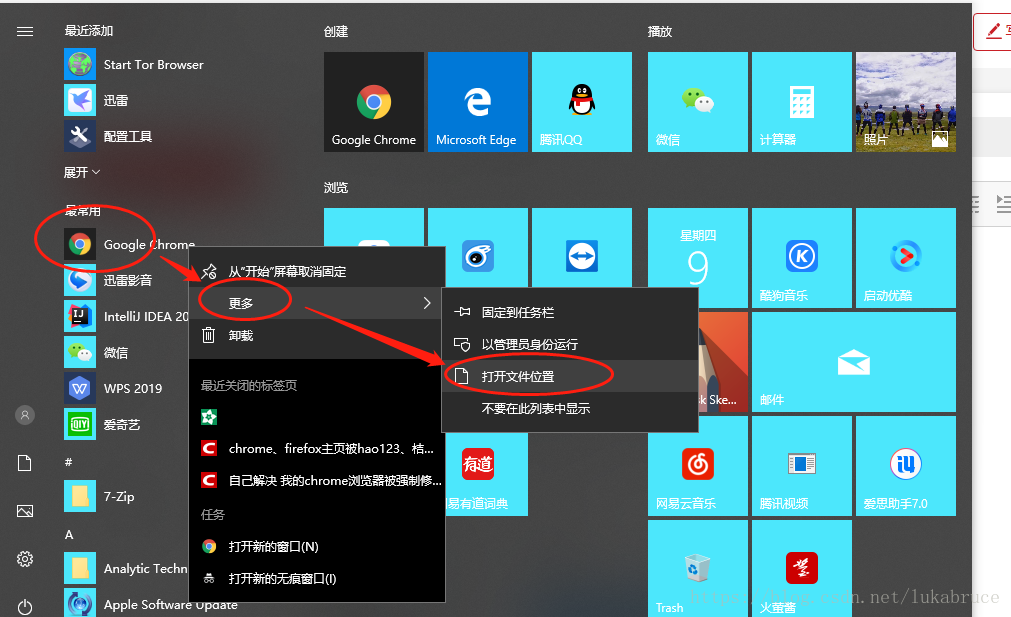The width and height of the screenshot is (1011, 617).
Task: Open 微信 in the most used list
Action: click(x=97, y=353)
